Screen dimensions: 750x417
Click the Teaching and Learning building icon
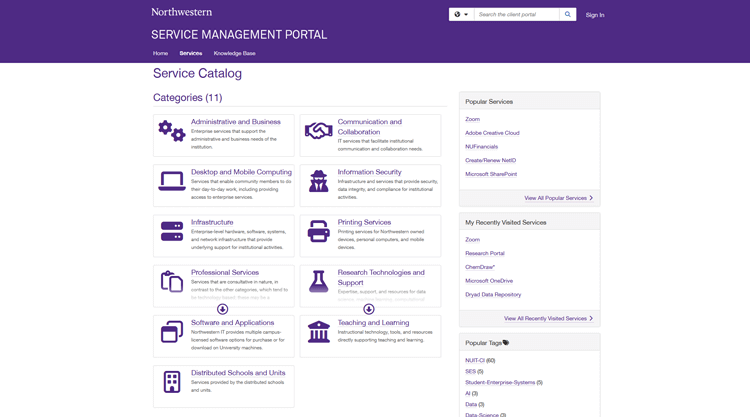pos(318,332)
